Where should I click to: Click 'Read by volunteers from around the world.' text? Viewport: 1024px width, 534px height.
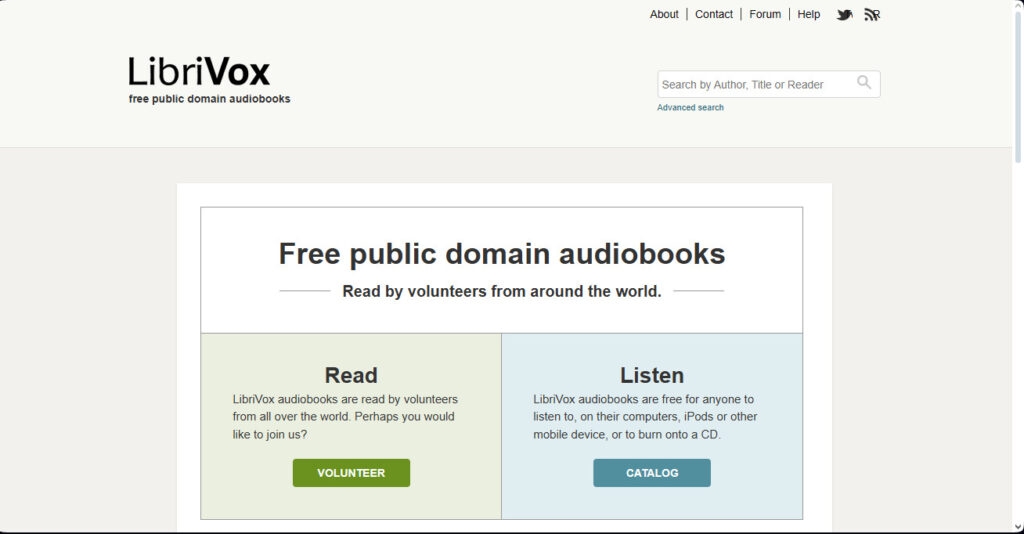coord(502,291)
